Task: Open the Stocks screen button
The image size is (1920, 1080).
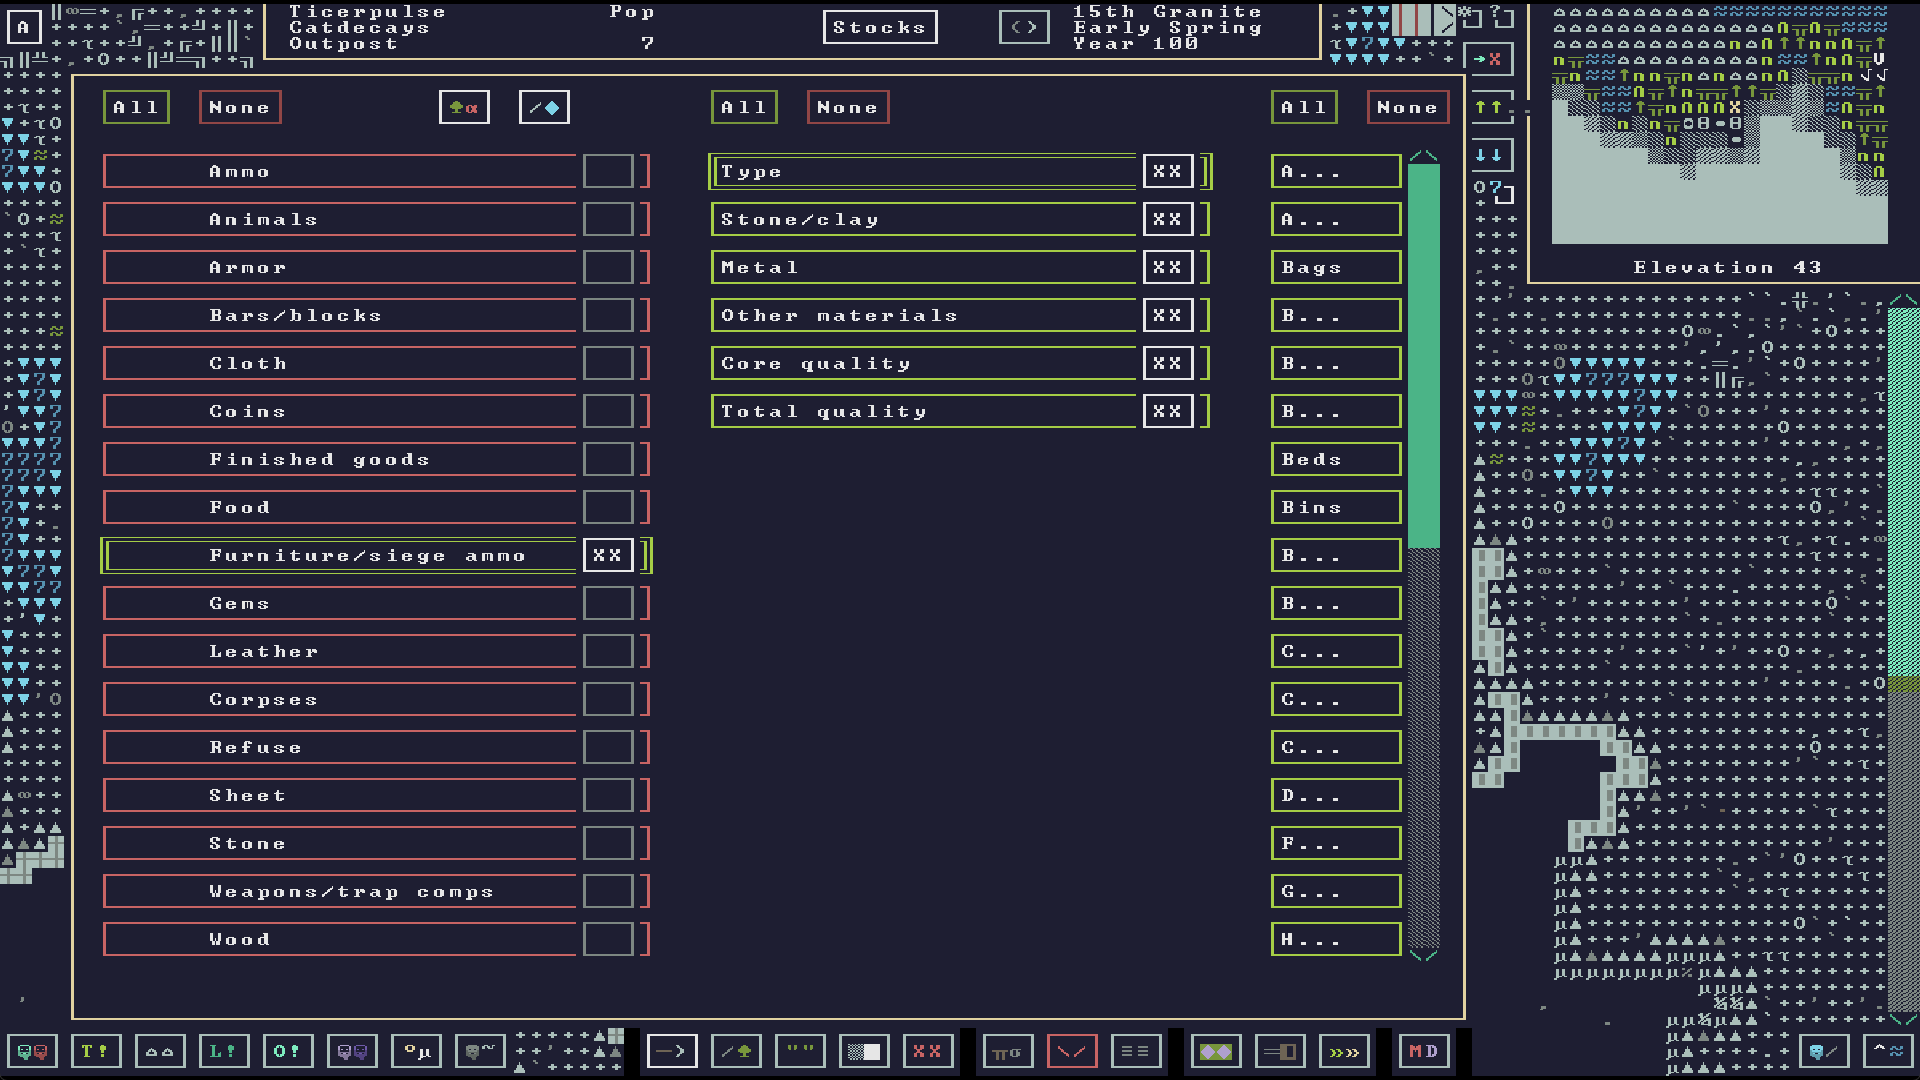Action: coord(879,27)
